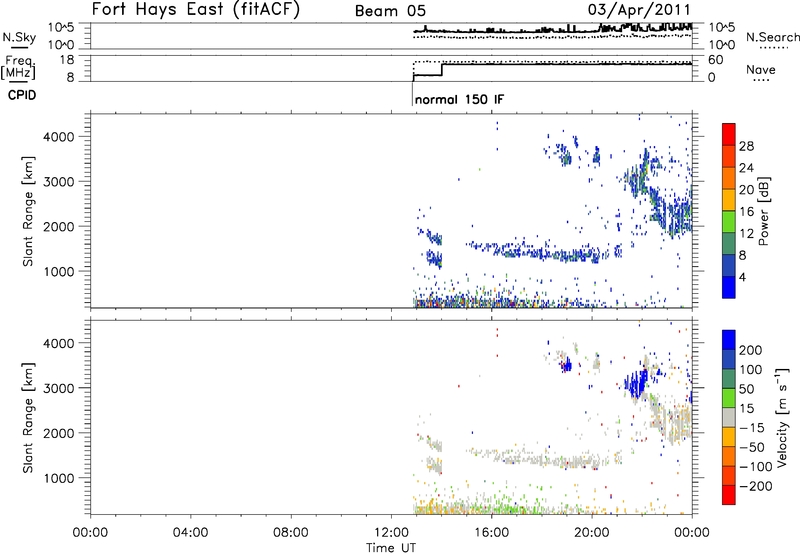The width and height of the screenshot is (800, 554).
Task: Click 'Slant Range [km]' label of velocity panel
Action: coord(28,418)
